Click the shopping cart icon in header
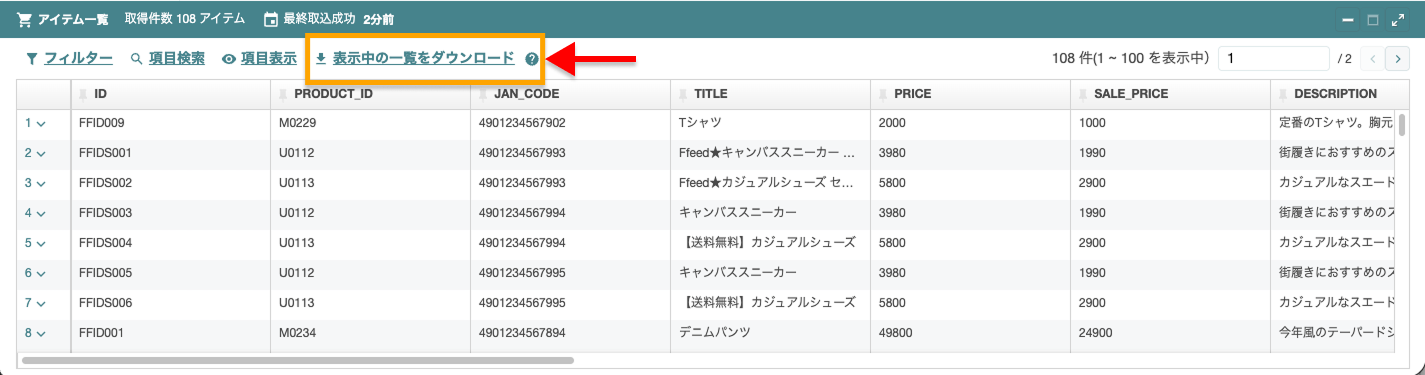The image size is (1425, 375). tap(25, 19)
